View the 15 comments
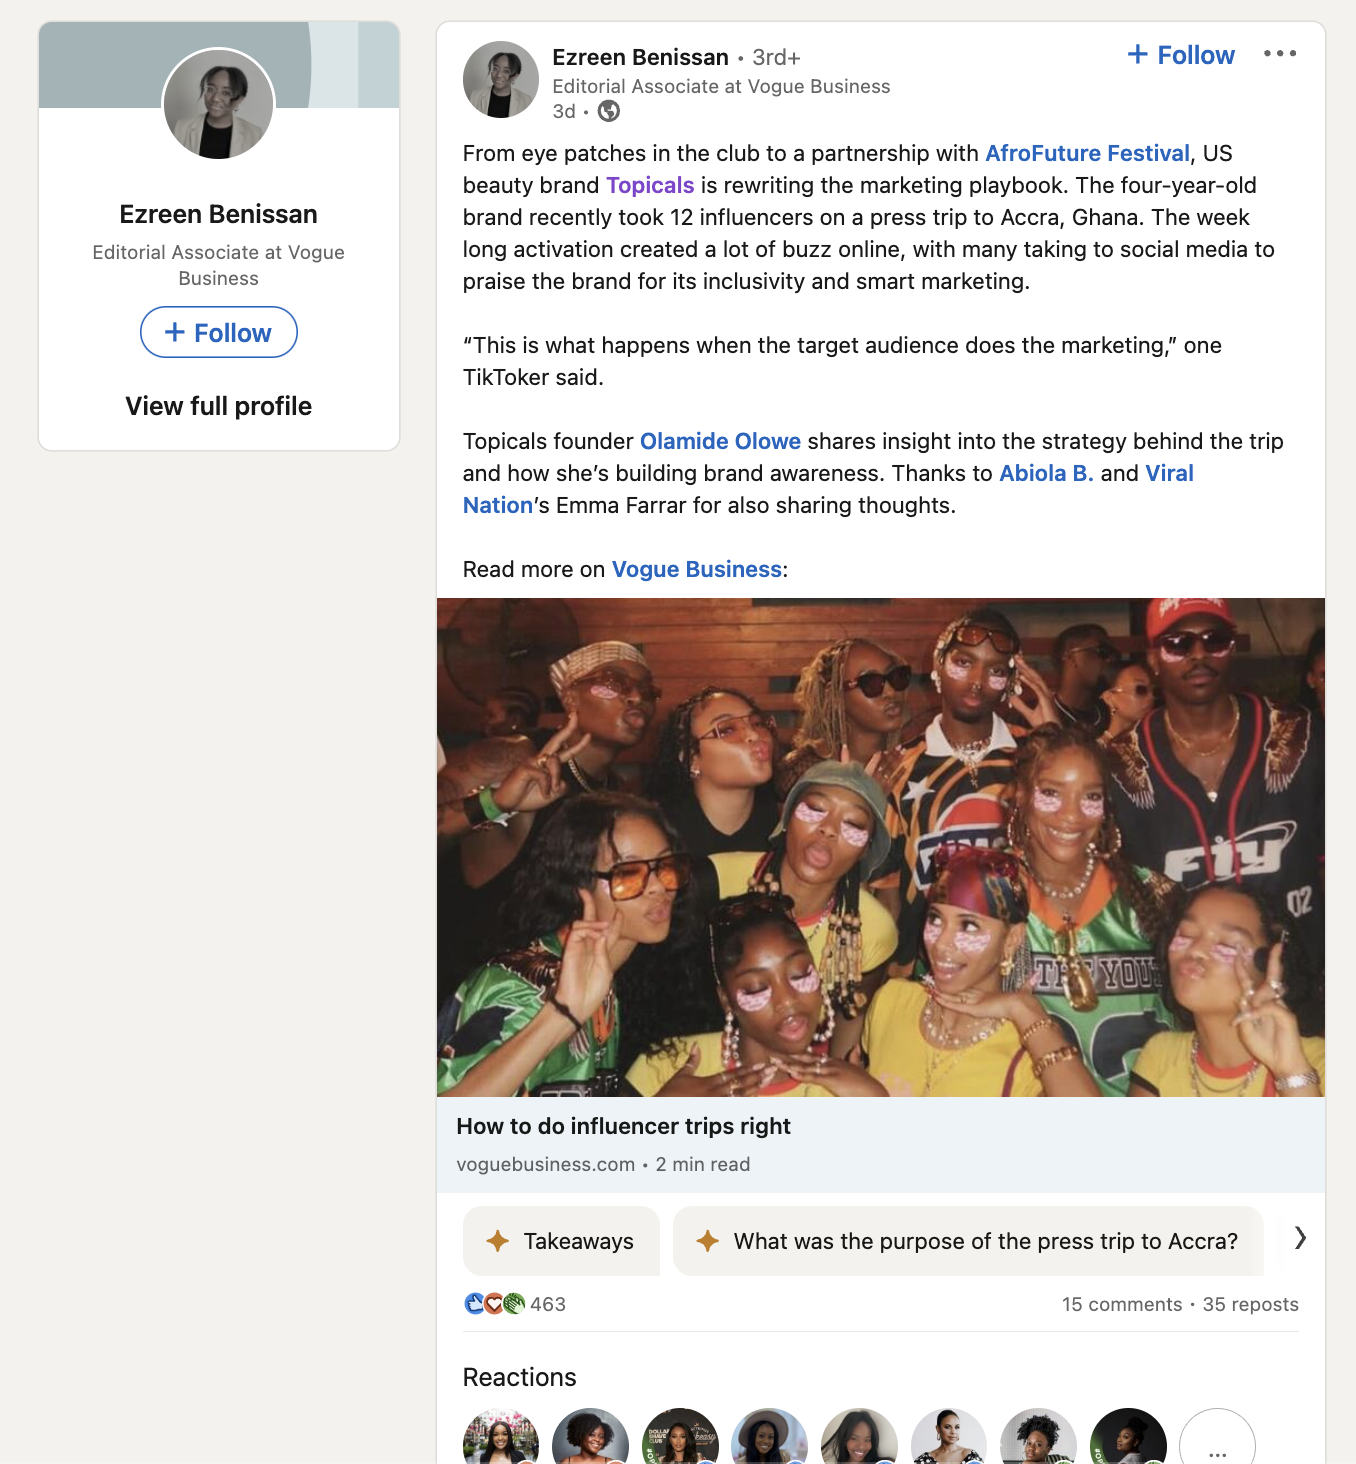The image size is (1356, 1464). tap(1121, 1304)
